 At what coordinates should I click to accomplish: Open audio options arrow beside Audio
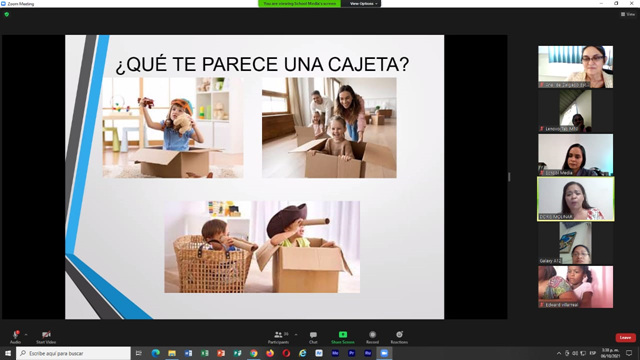pyautogui.click(x=26, y=335)
